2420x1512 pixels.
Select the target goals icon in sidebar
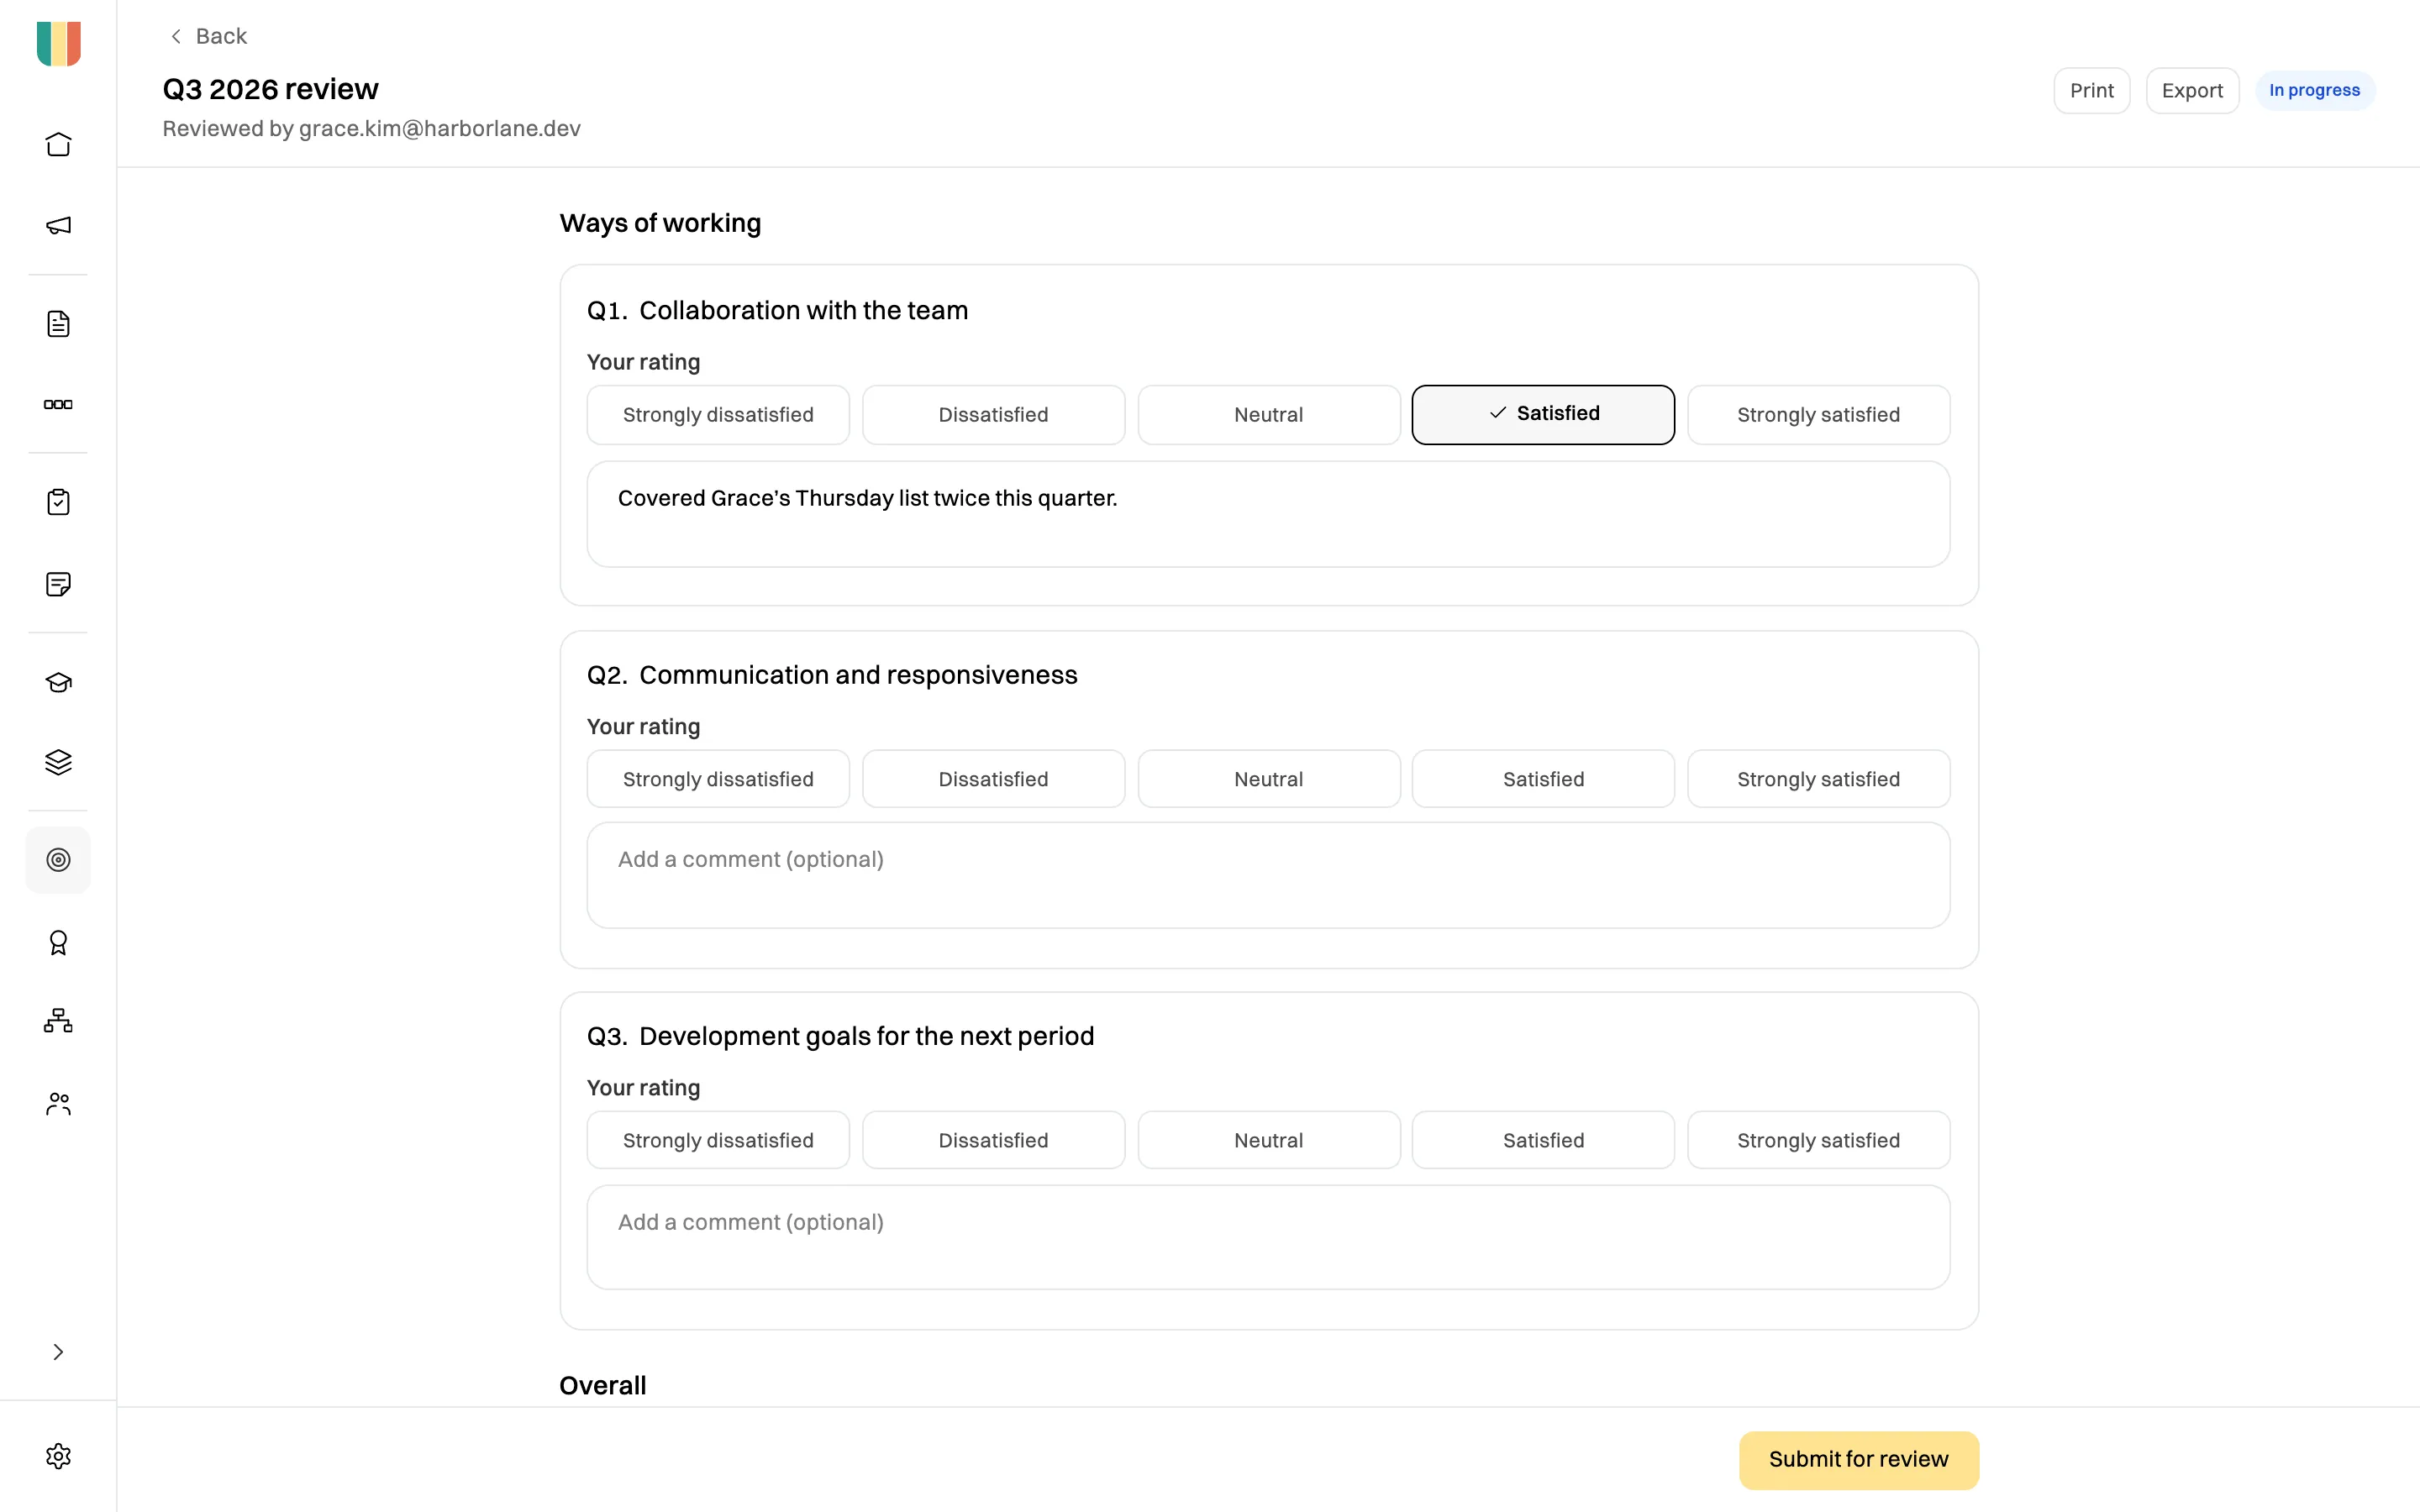(58, 860)
